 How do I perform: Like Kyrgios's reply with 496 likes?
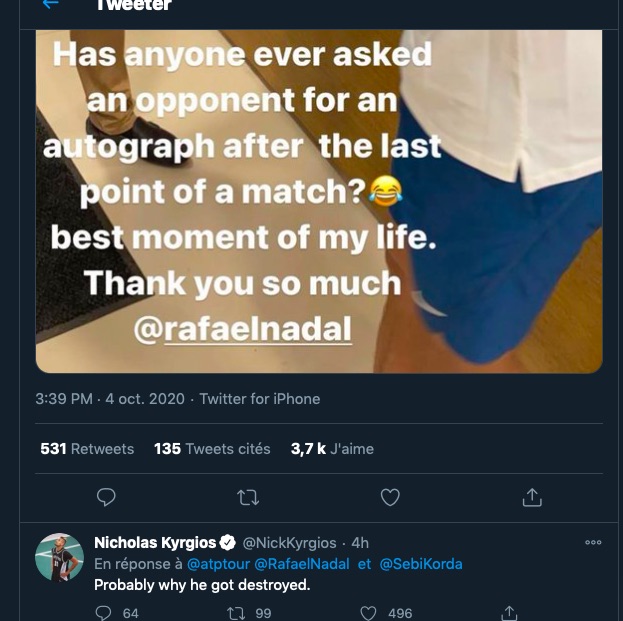[x=369, y=612]
